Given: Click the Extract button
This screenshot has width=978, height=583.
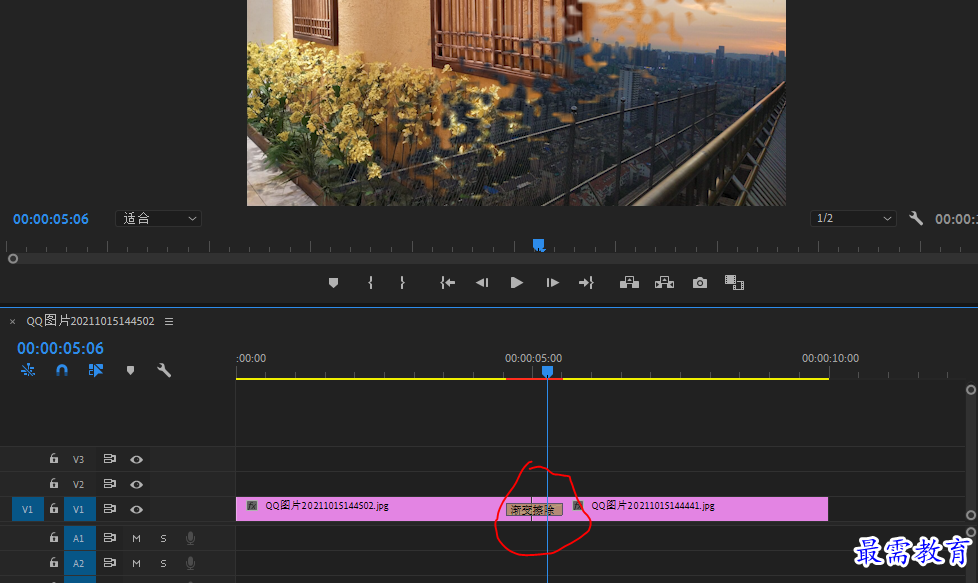Looking at the screenshot, I should coord(664,283).
